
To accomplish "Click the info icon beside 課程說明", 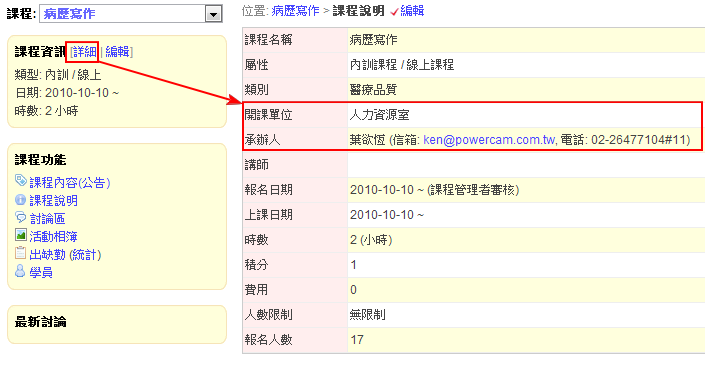I will [x=20, y=200].
